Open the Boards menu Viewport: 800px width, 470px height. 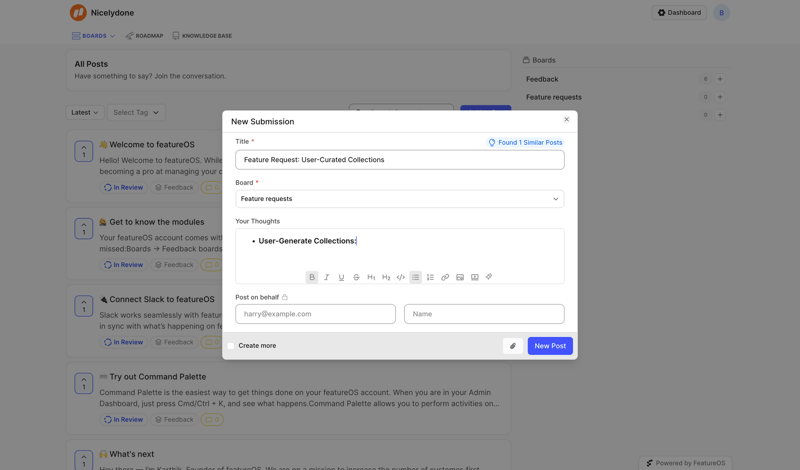[93, 36]
